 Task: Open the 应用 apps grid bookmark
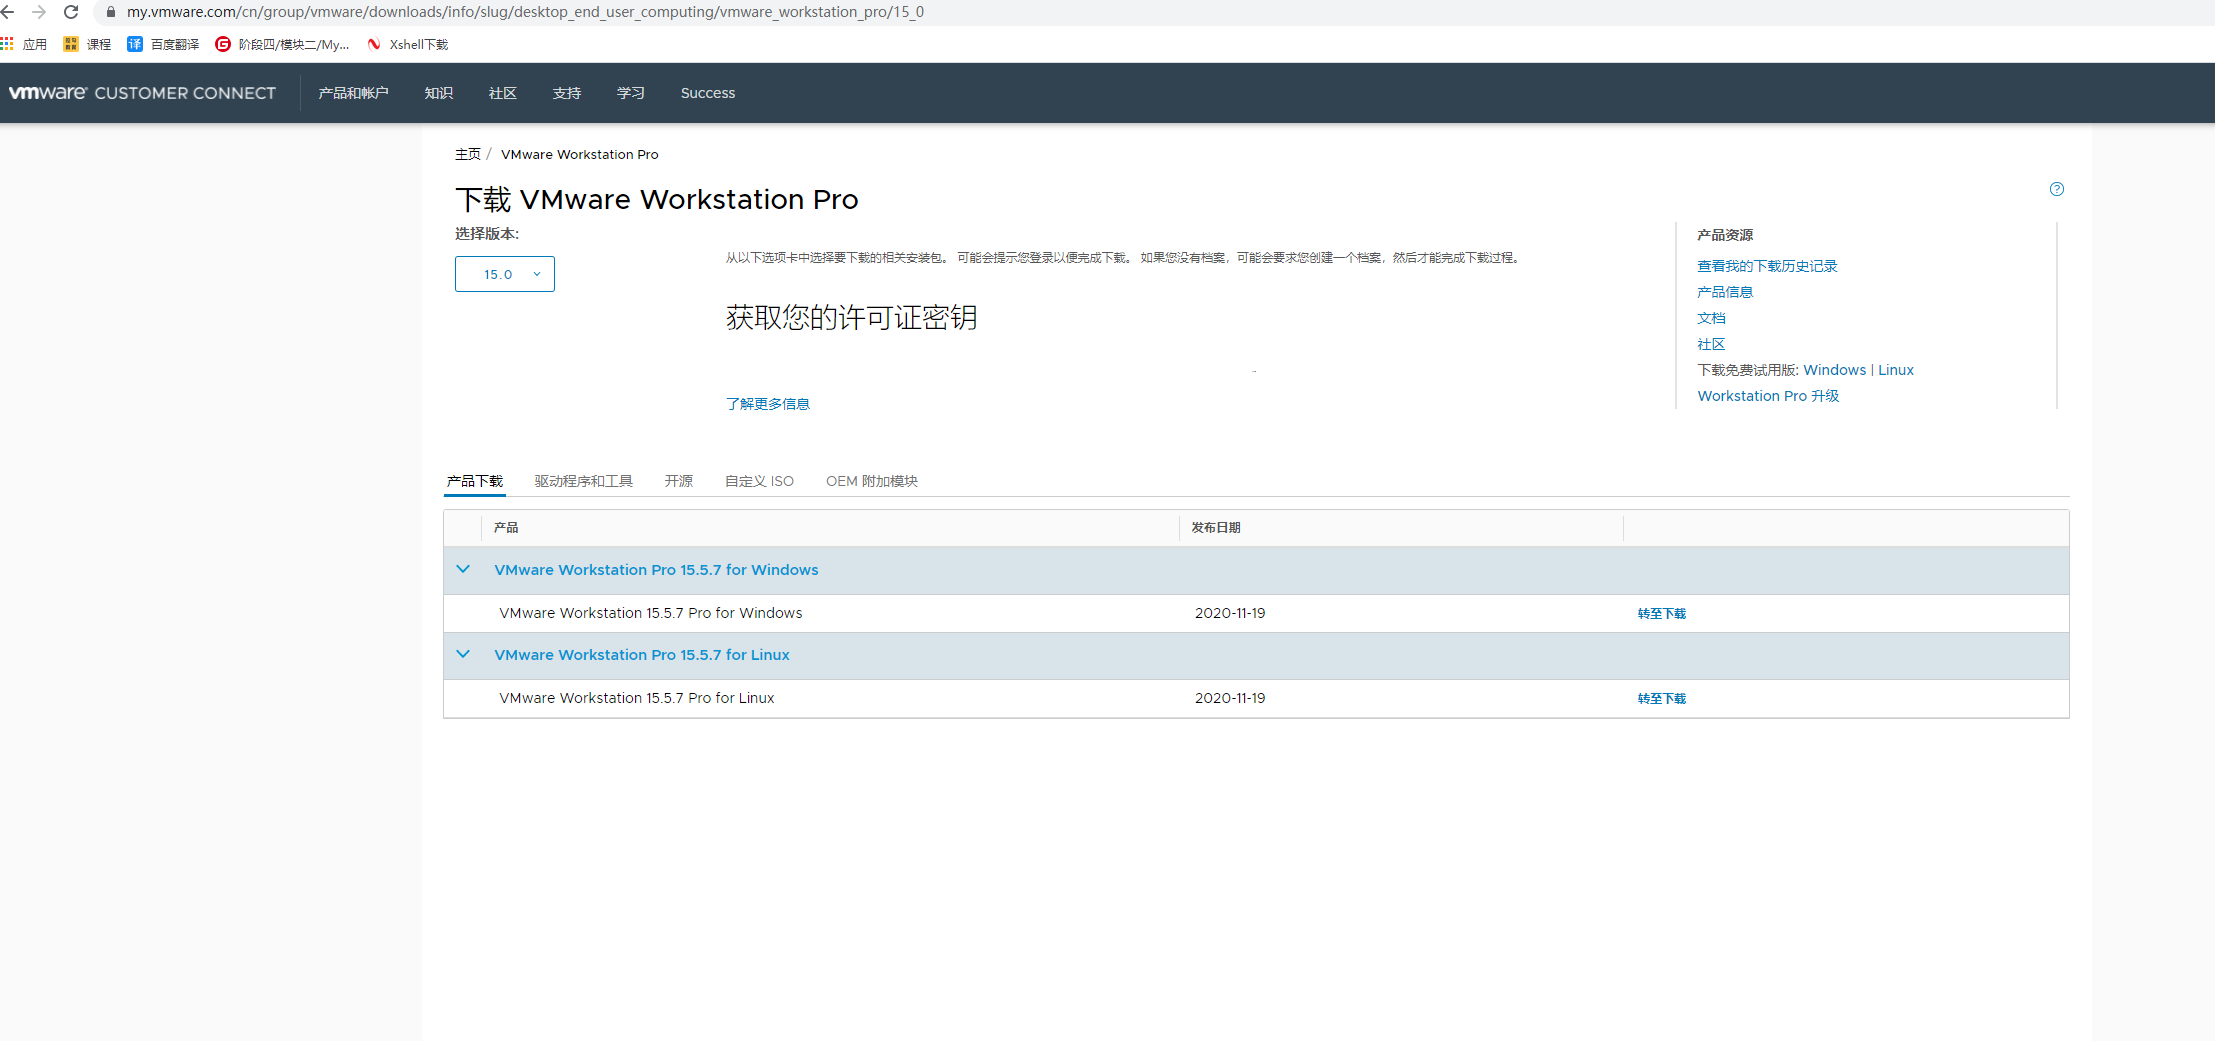24,44
